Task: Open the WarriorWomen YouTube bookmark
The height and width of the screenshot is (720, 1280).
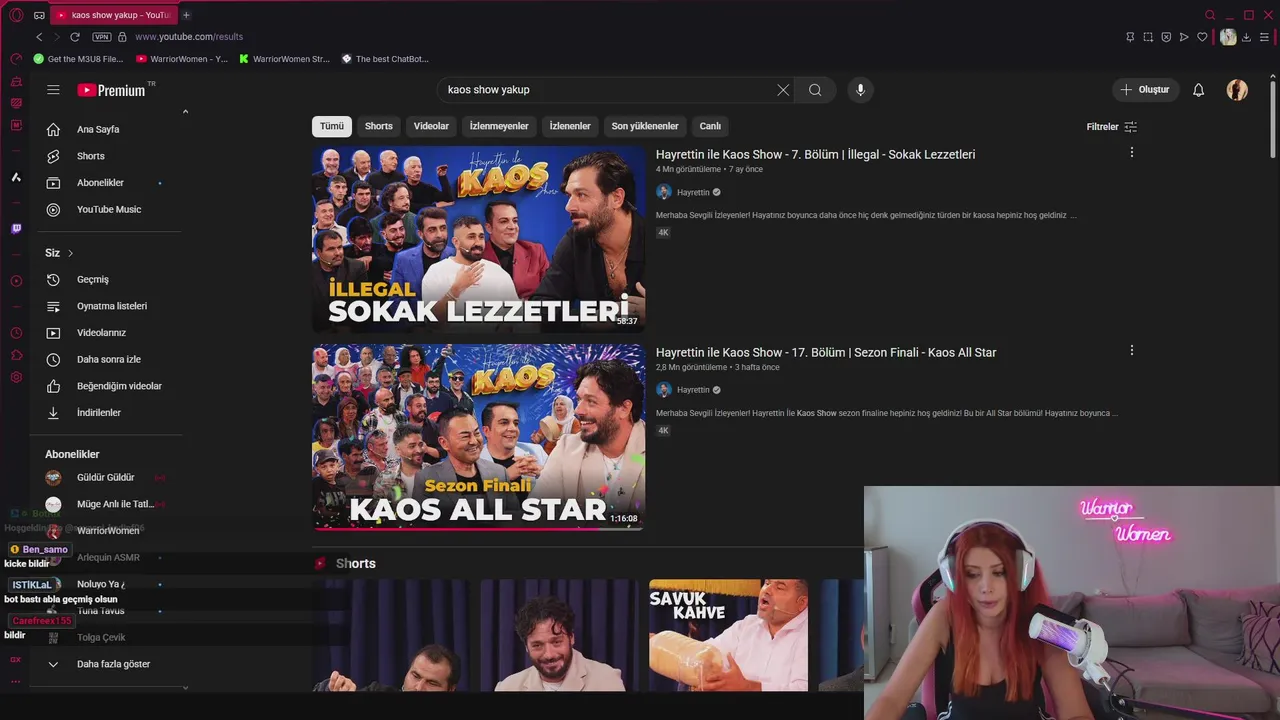Action: point(182,59)
